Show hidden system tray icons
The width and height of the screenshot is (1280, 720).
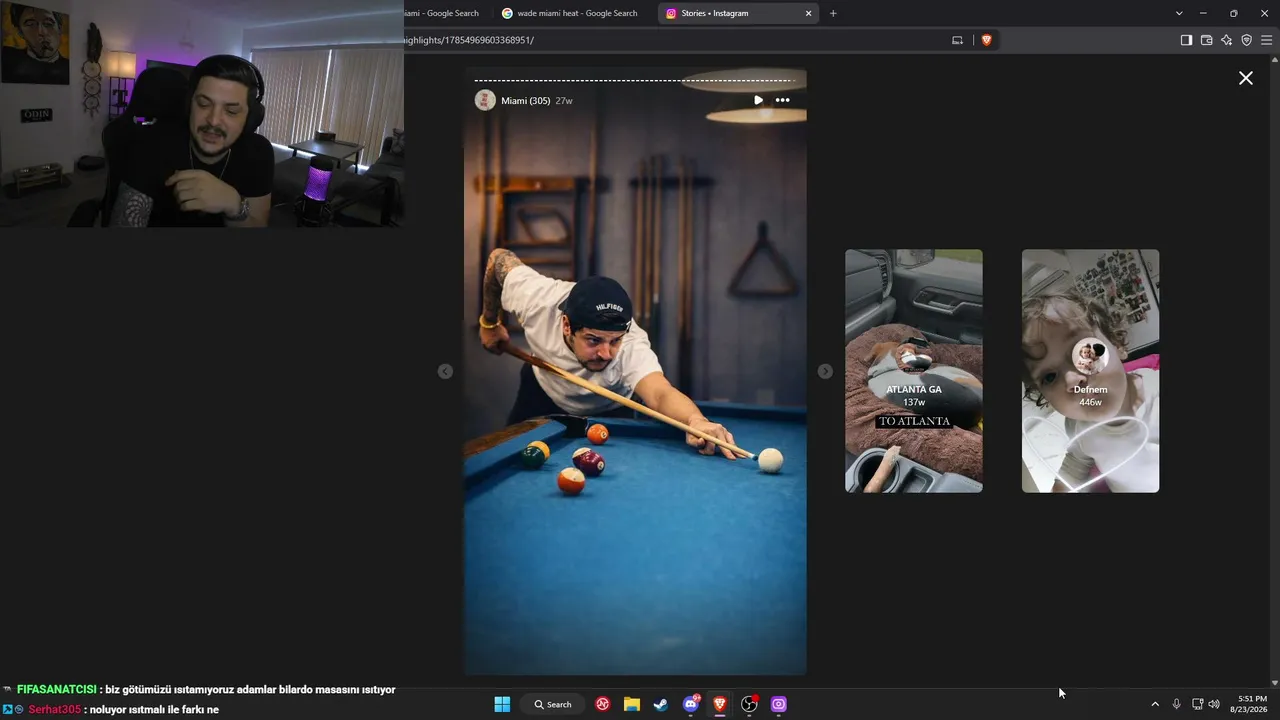pyautogui.click(x=1155, y=704)
